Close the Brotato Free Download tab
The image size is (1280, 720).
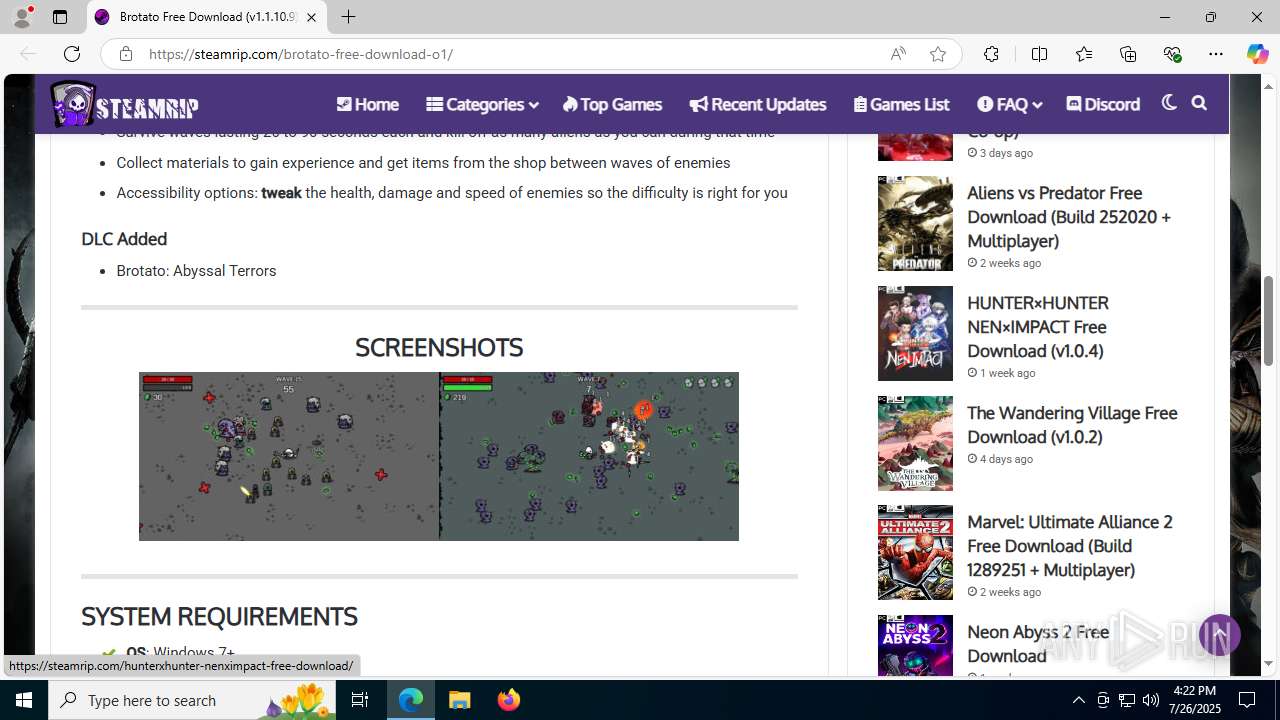click(311, 17)
